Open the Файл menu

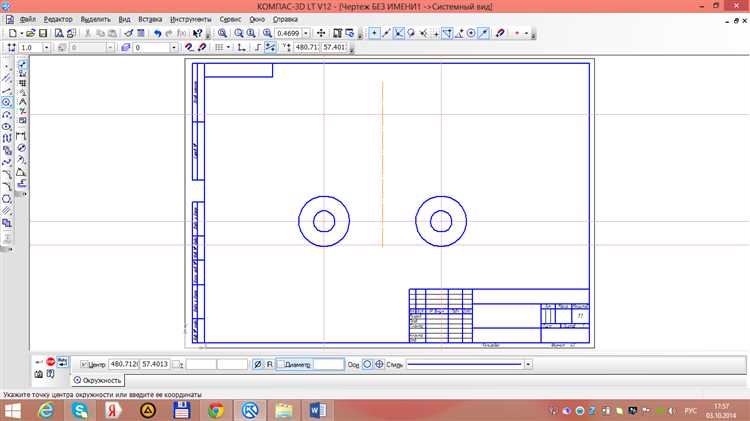[28, 20]
